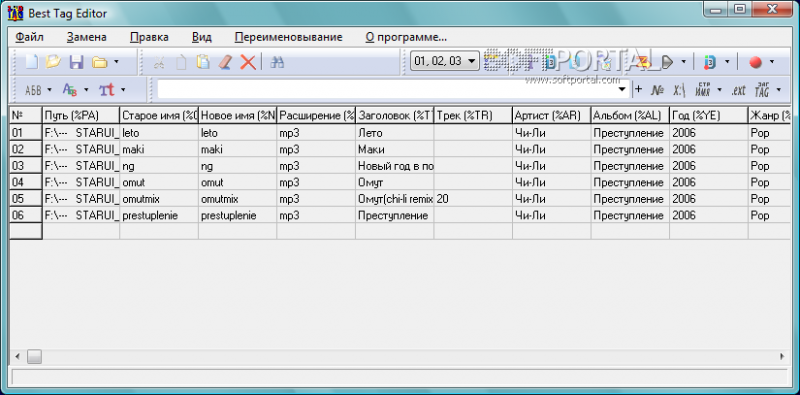Click the 'Омут' title cell in row 04
Viewport: 800px width, 395px height.
pyautogui.click(x=394, y=182)
